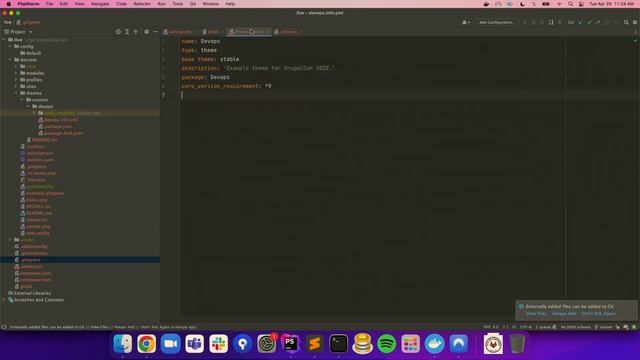Expand the sites folder
The width and height of the screenshot is (640, 360).
[x=16, y=87]
